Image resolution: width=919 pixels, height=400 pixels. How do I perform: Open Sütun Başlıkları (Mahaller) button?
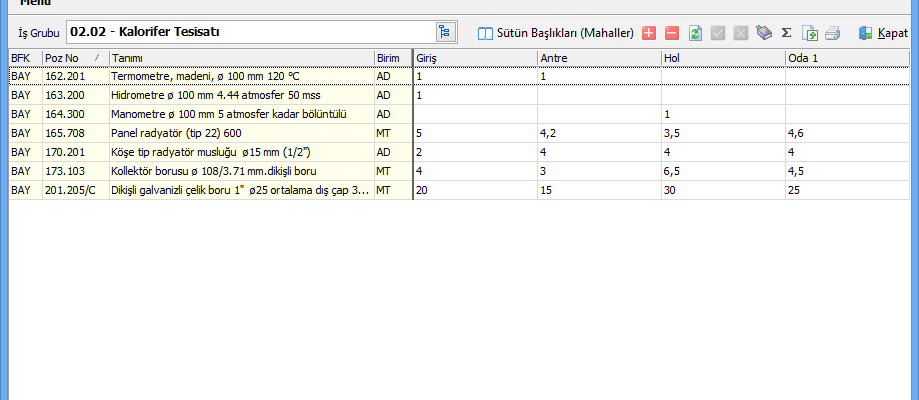click(556, 33)
